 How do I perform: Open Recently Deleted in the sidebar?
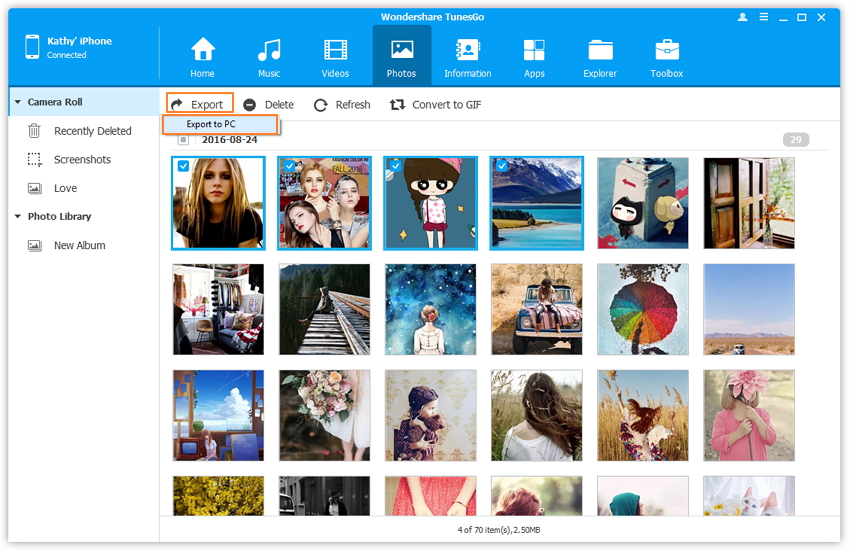(92, 131)
